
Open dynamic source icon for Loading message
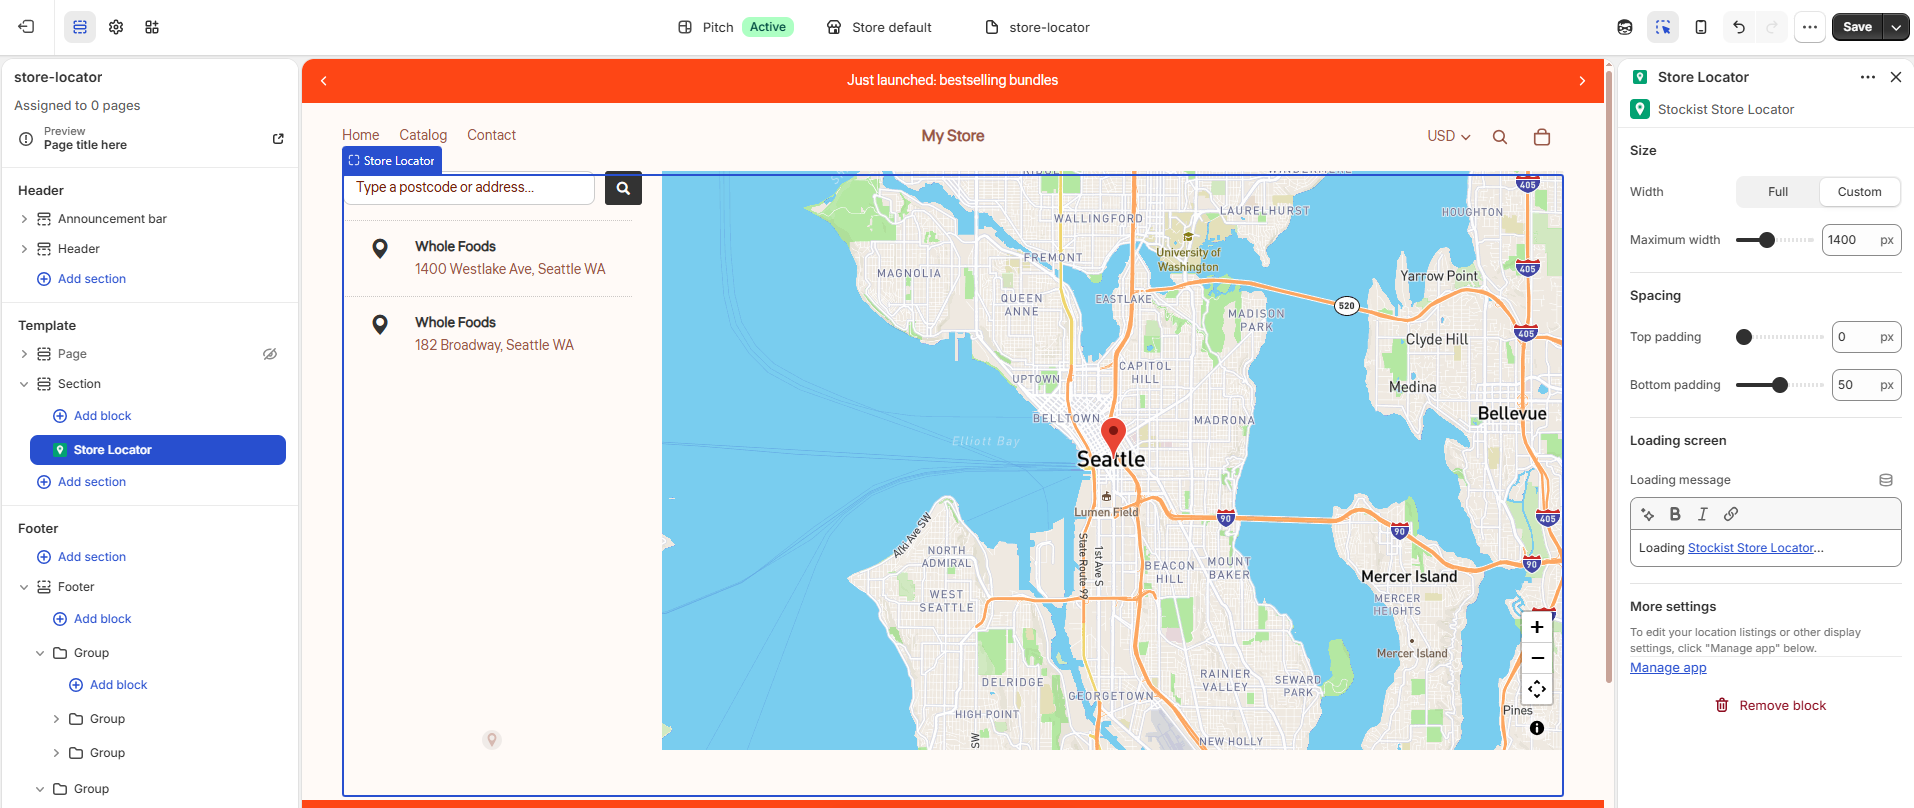[1886, 480]
